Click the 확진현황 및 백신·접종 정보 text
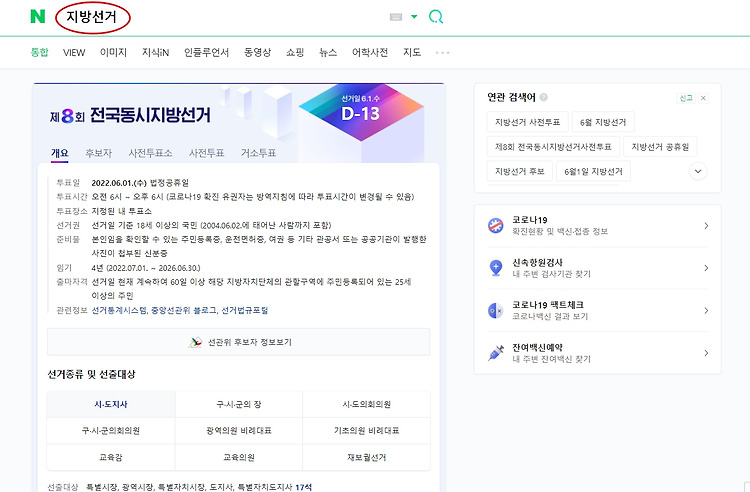Viewport: 750px width, 492px height. (560, 231)
